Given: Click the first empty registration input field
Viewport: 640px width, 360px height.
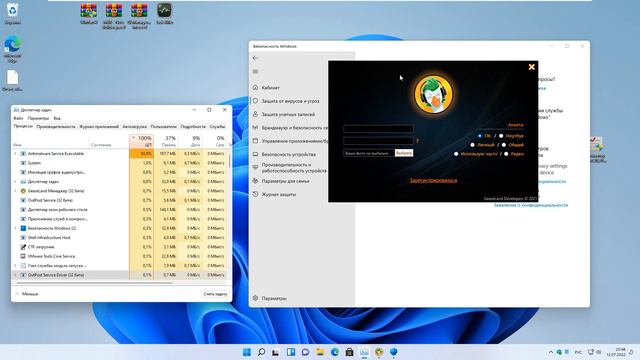Looking at the screenshot, I should point(378,129).
